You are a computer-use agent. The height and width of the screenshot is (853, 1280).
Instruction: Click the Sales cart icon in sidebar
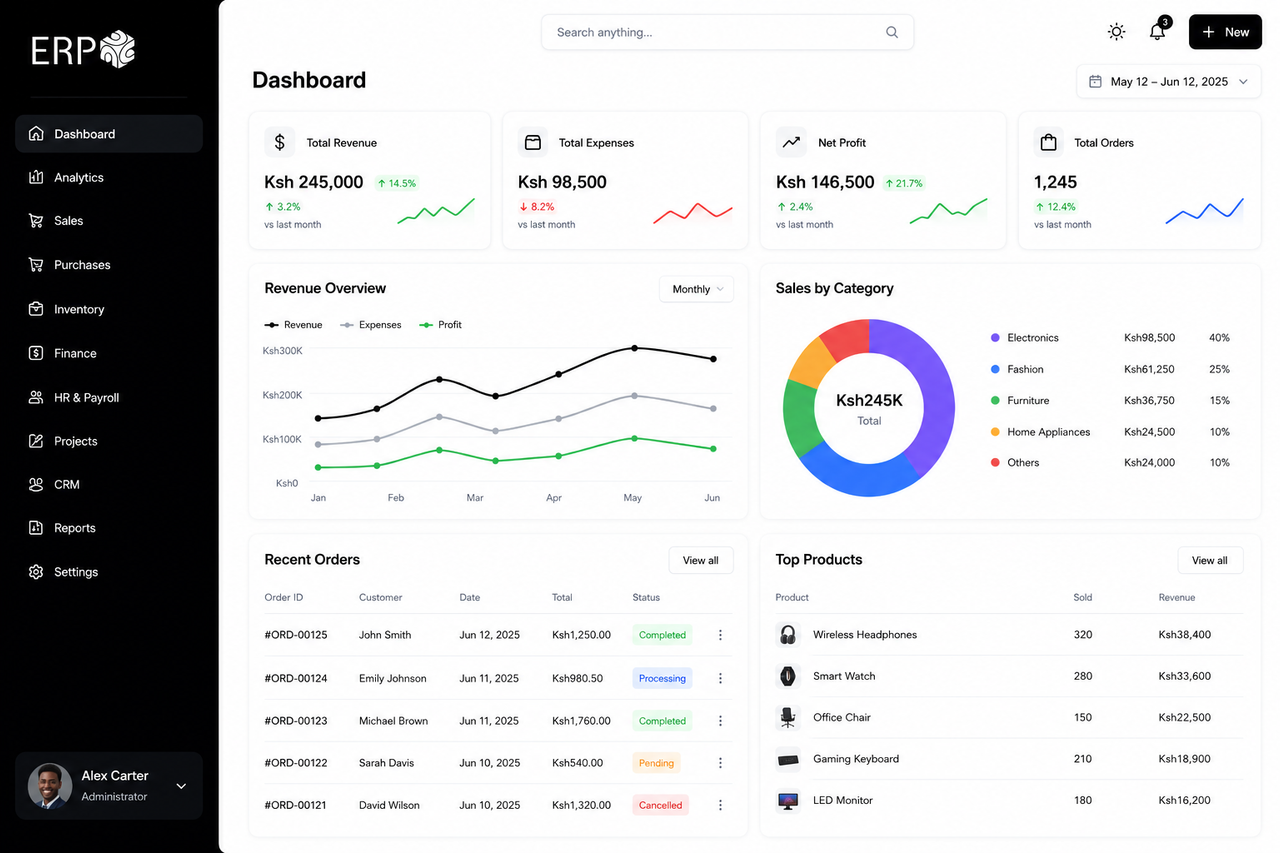36,221
